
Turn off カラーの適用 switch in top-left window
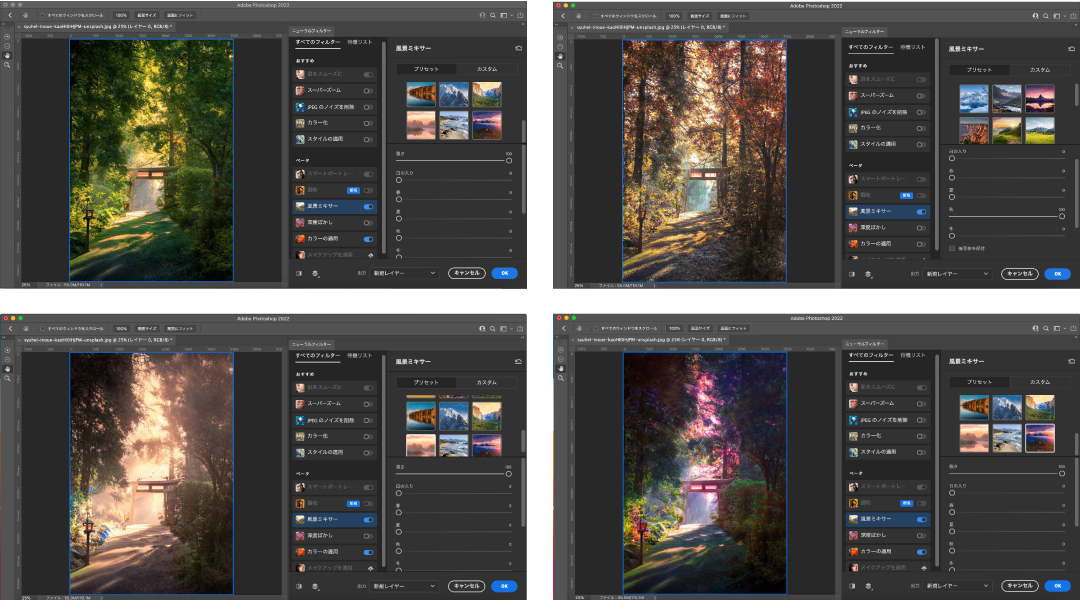368,239
